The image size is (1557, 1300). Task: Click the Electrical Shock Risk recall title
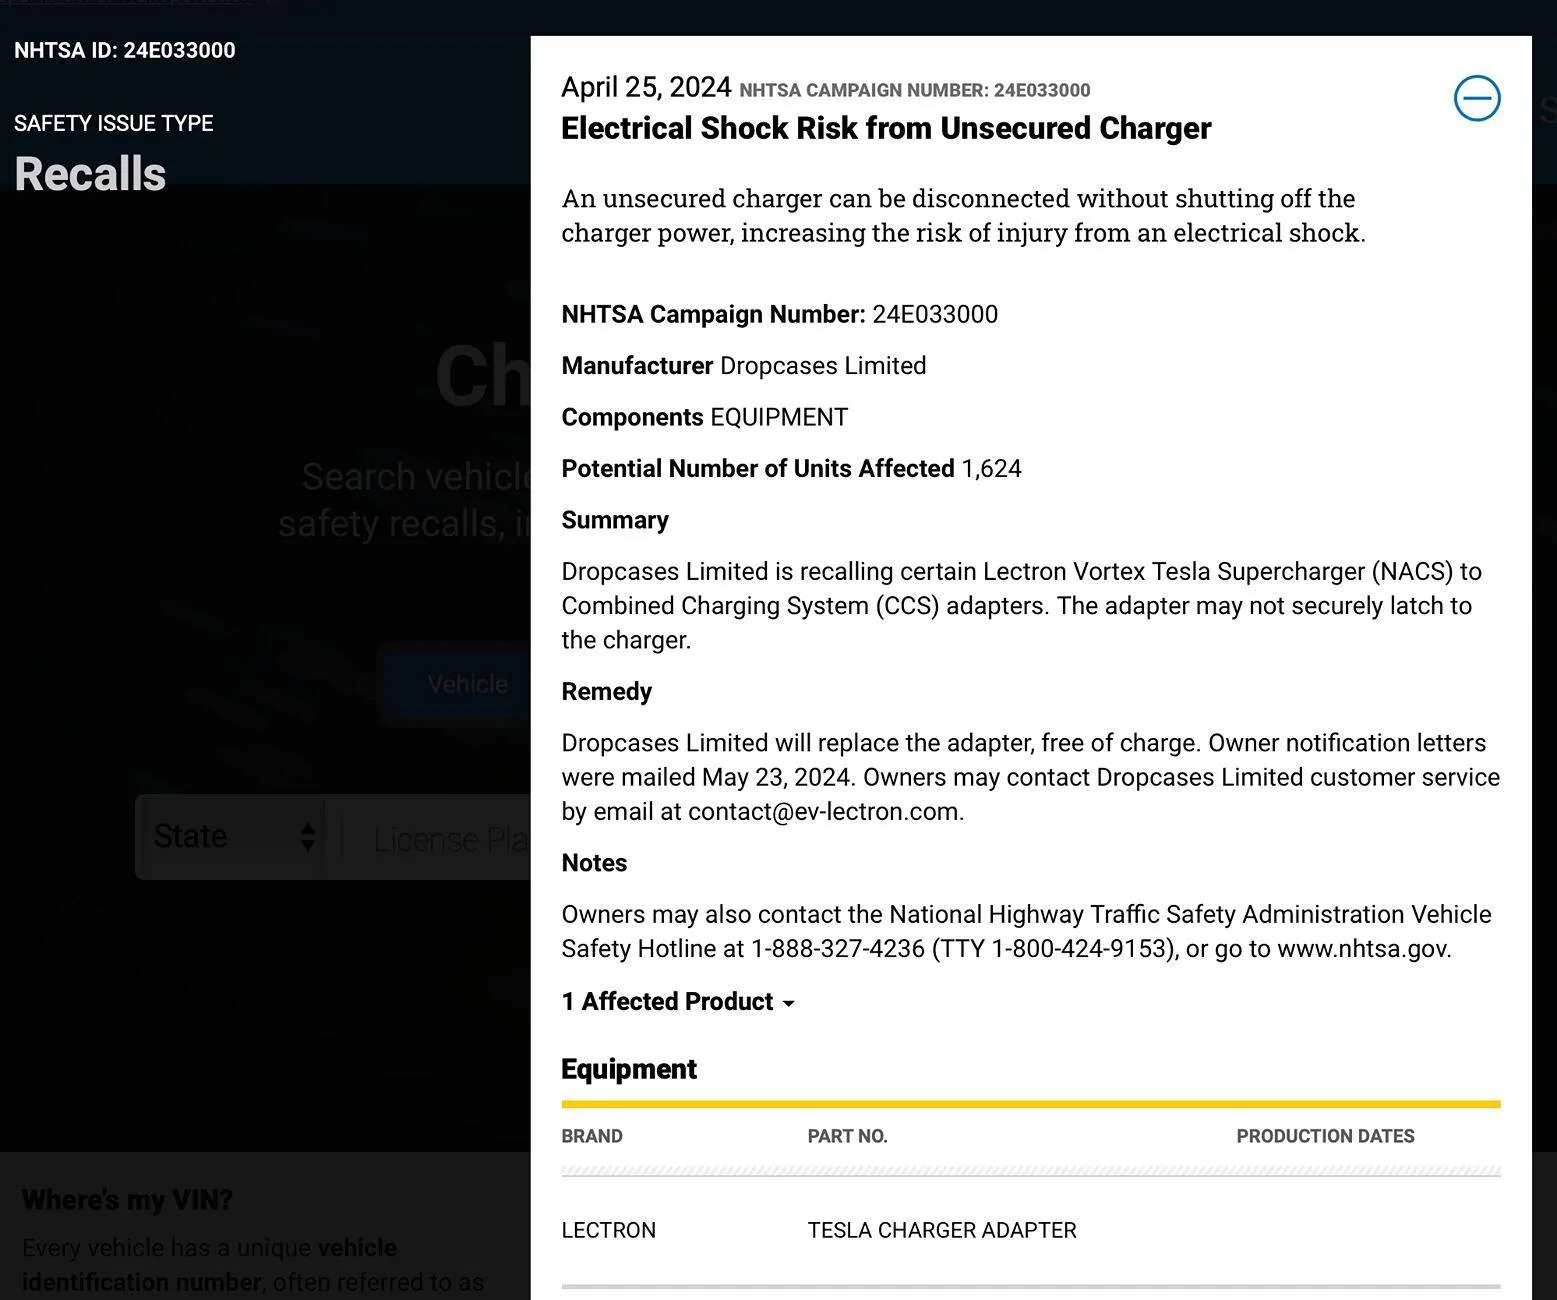pyautogui.click(x=885, y=128)
